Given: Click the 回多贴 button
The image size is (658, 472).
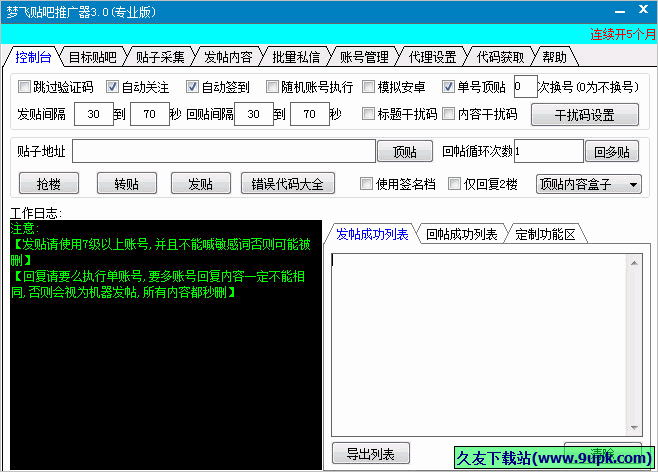Looking at the screenshot, I should (612, 151).
